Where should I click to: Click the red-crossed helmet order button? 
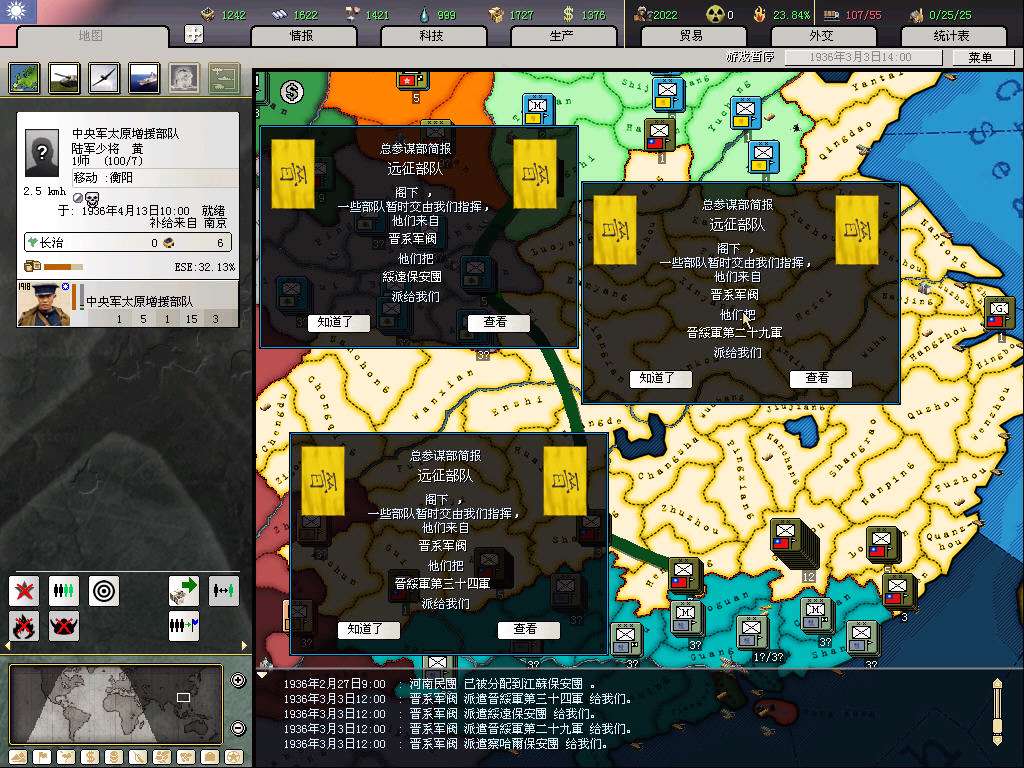(x=64, y=626)
